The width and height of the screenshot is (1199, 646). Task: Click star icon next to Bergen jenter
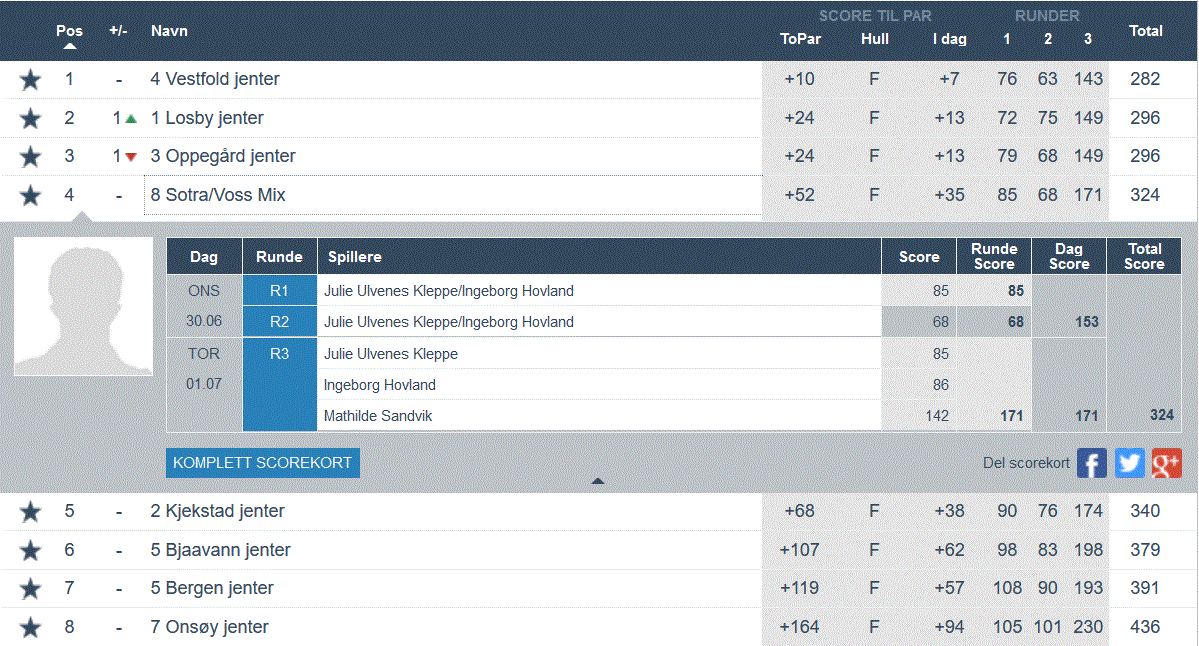pos(30,589)
